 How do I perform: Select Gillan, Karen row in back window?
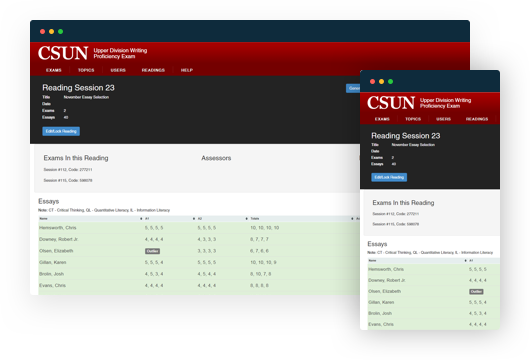pos(199,262)
